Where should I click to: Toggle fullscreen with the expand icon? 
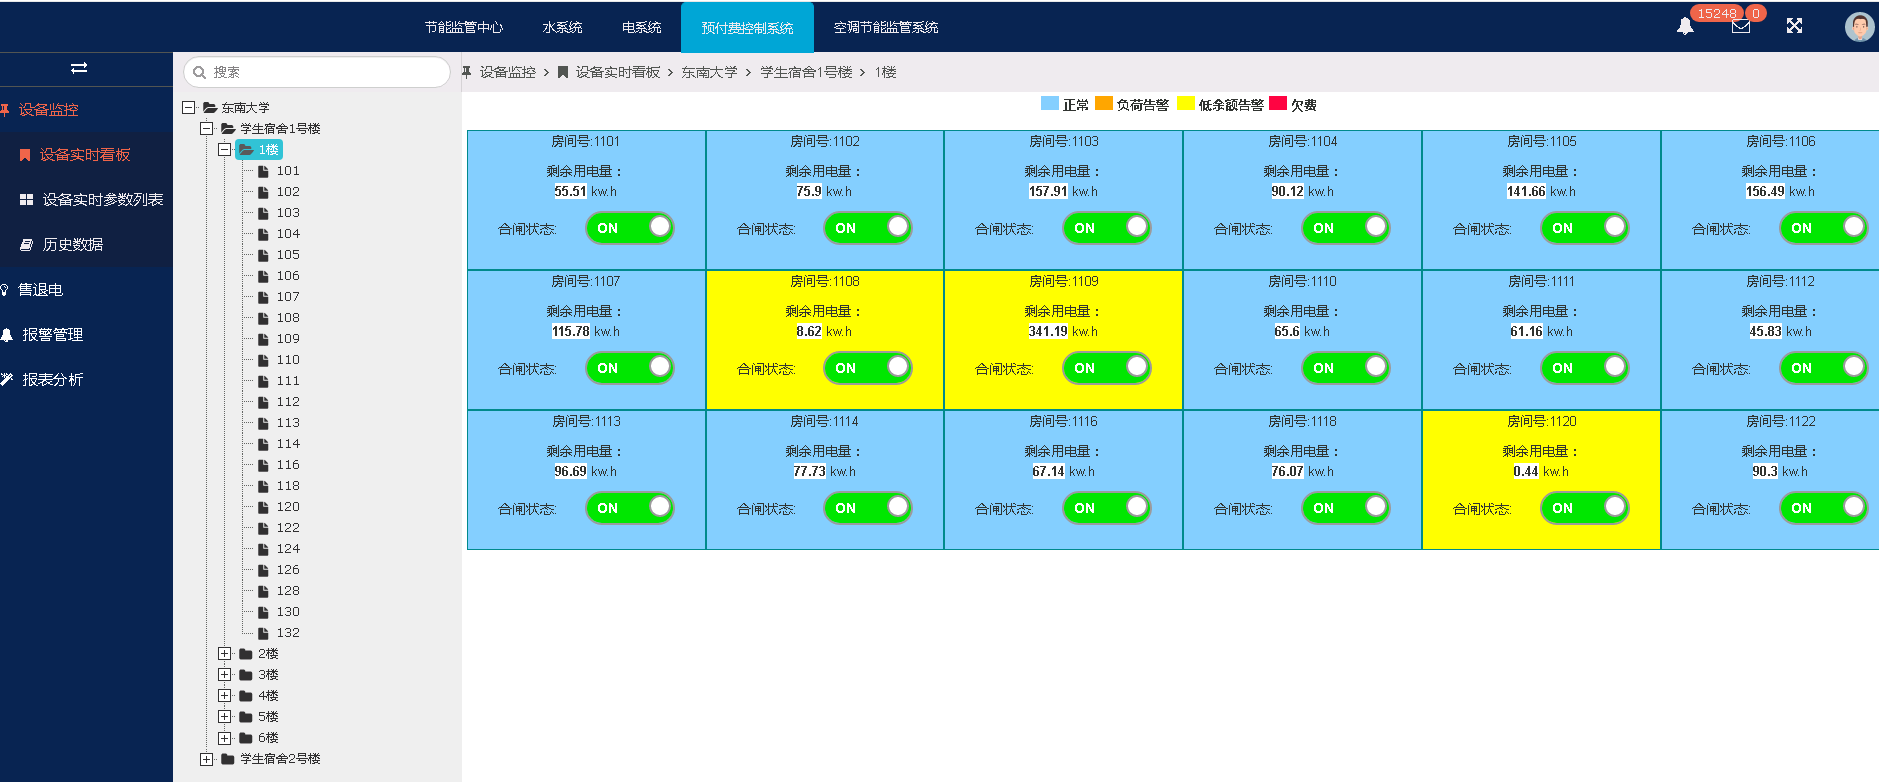(1794, 26)
